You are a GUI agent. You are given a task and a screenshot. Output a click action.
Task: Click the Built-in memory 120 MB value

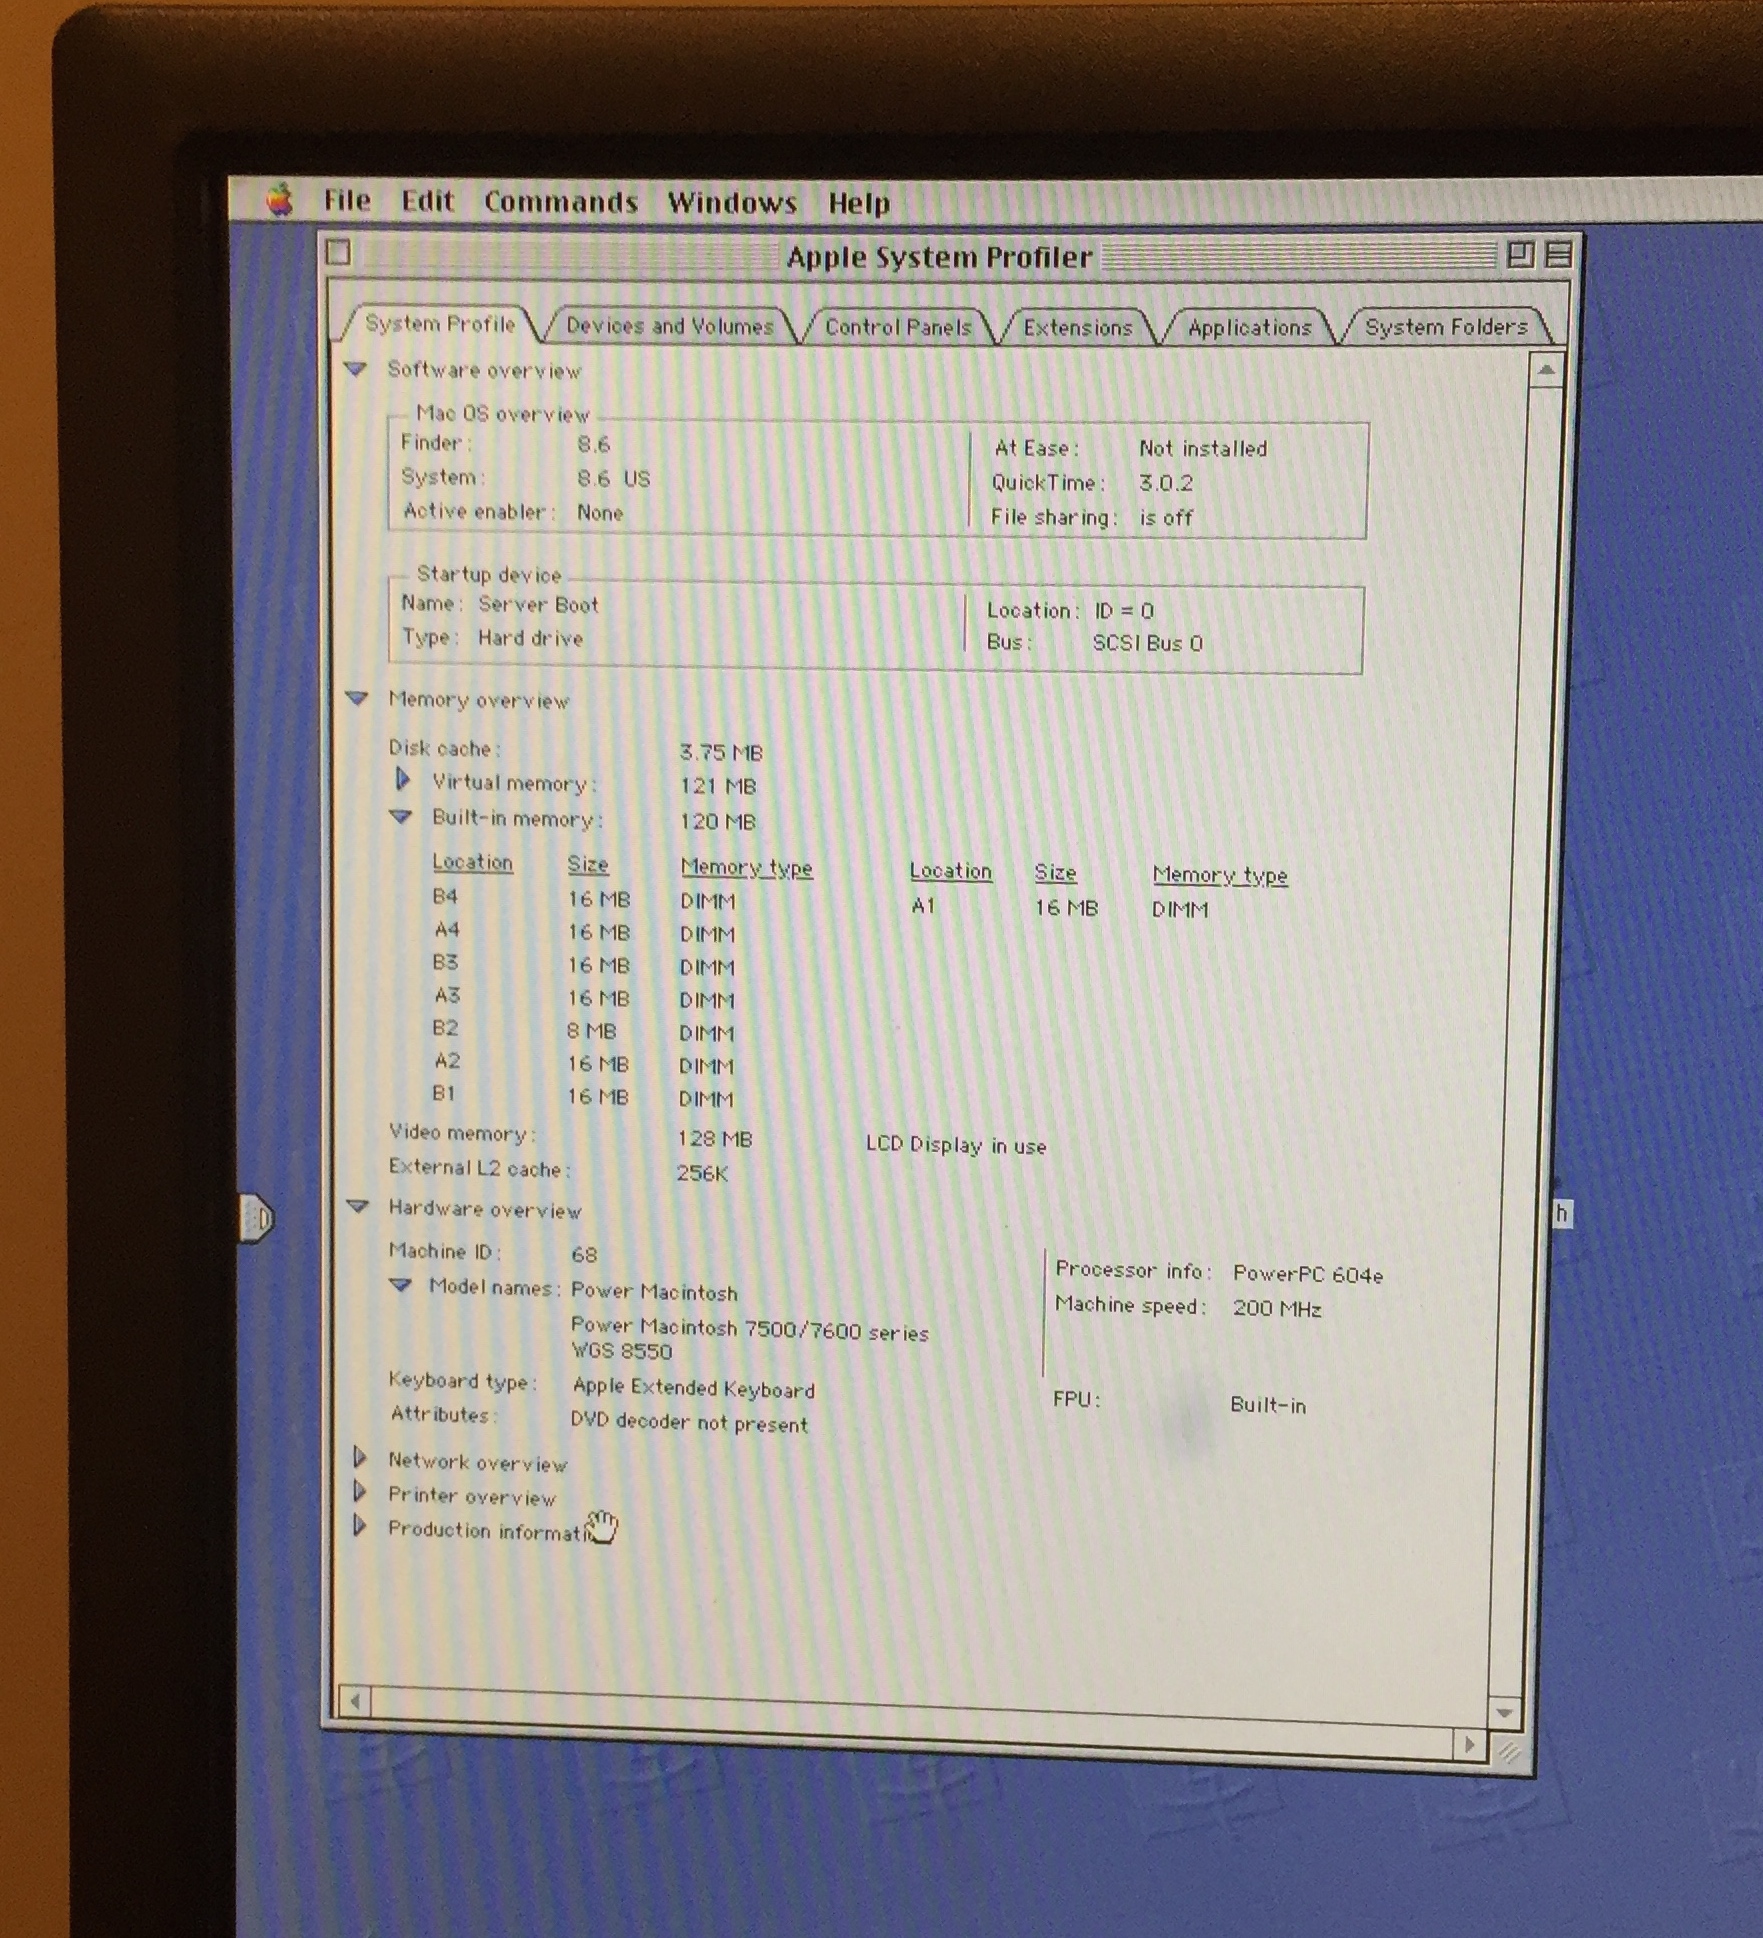(717, 821)
